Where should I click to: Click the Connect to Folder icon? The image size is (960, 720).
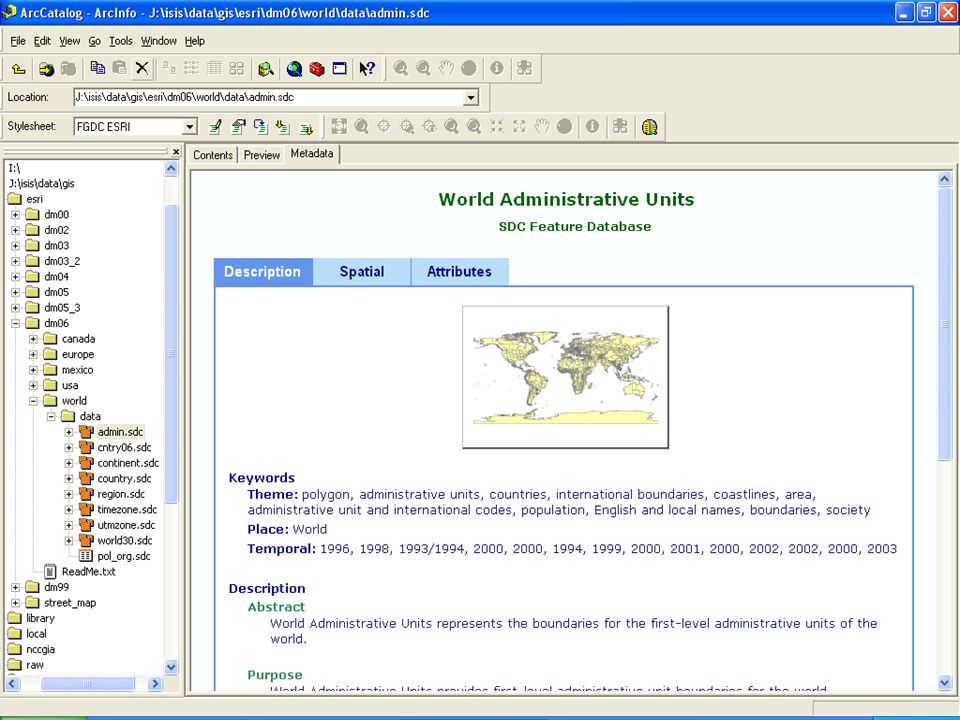pyautogui.click(x=46, y=69)
